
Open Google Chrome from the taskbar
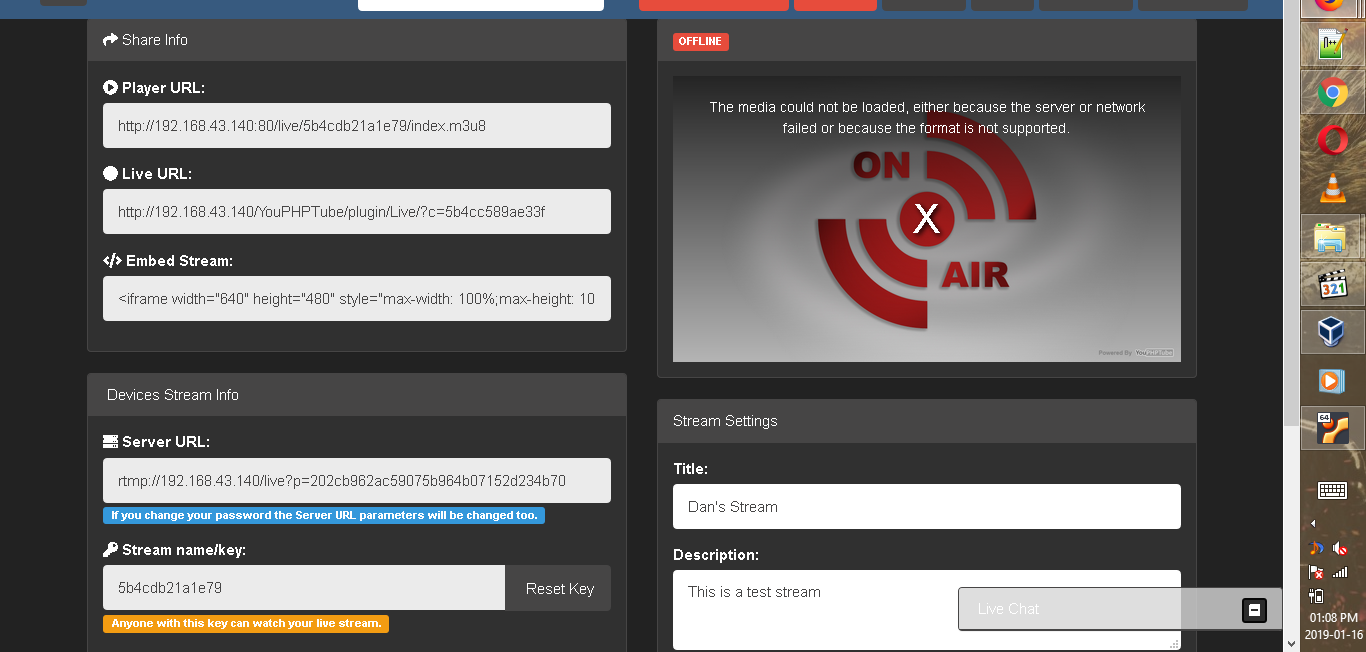click(1332, 92)
